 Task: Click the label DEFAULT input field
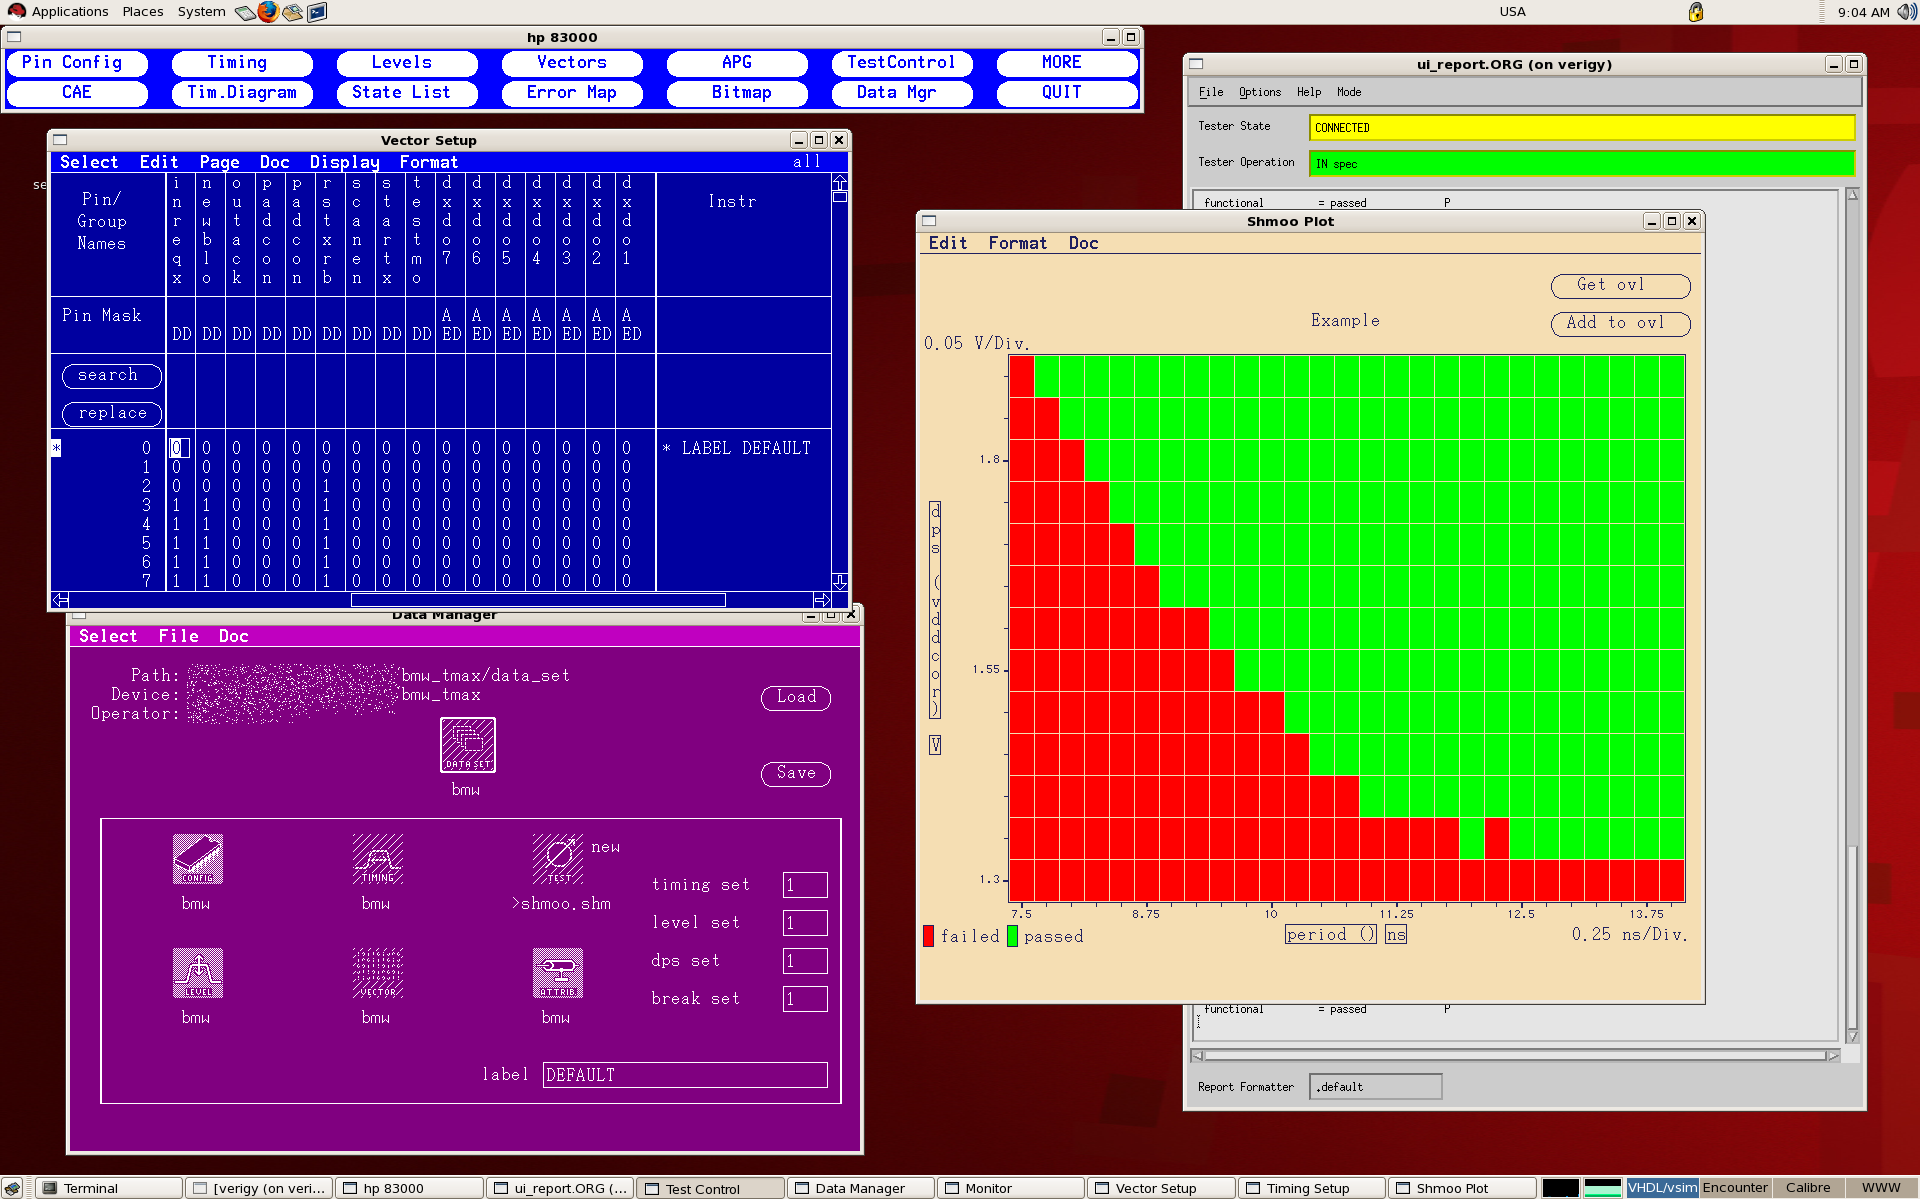click(684, 1075)
